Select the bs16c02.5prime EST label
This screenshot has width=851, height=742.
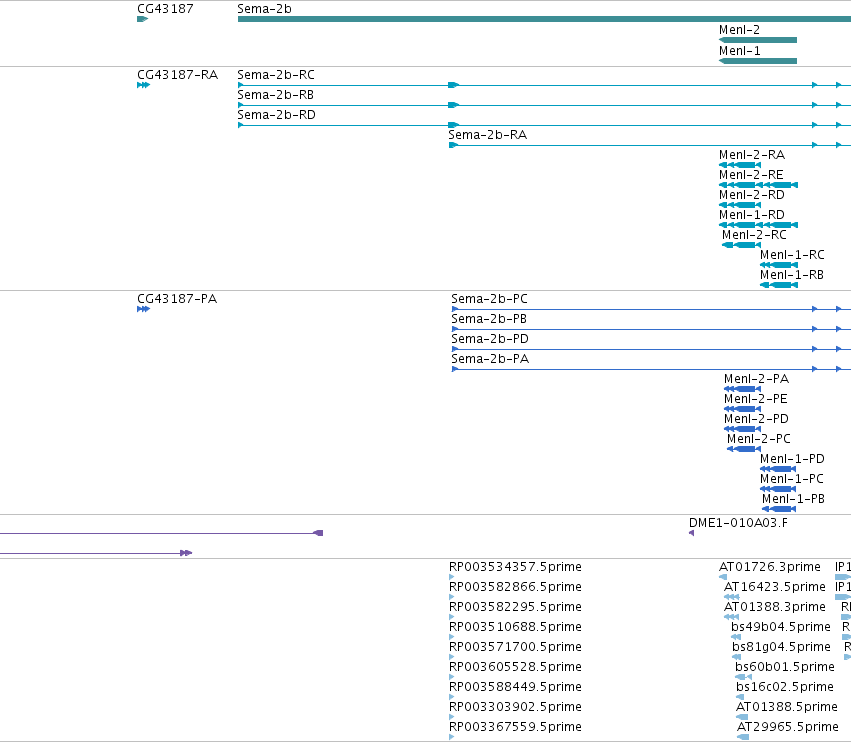click(785, 687)
